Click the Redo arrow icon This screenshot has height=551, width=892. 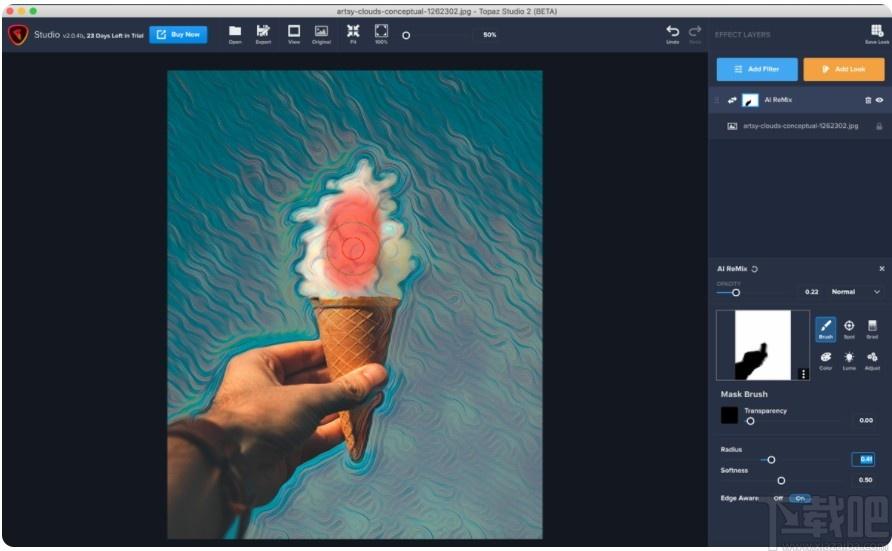pos(695,34)
